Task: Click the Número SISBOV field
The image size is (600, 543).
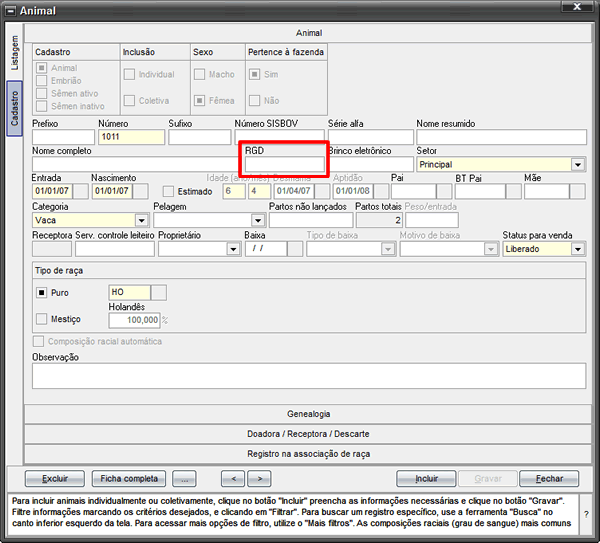Action: coord(279,136)
